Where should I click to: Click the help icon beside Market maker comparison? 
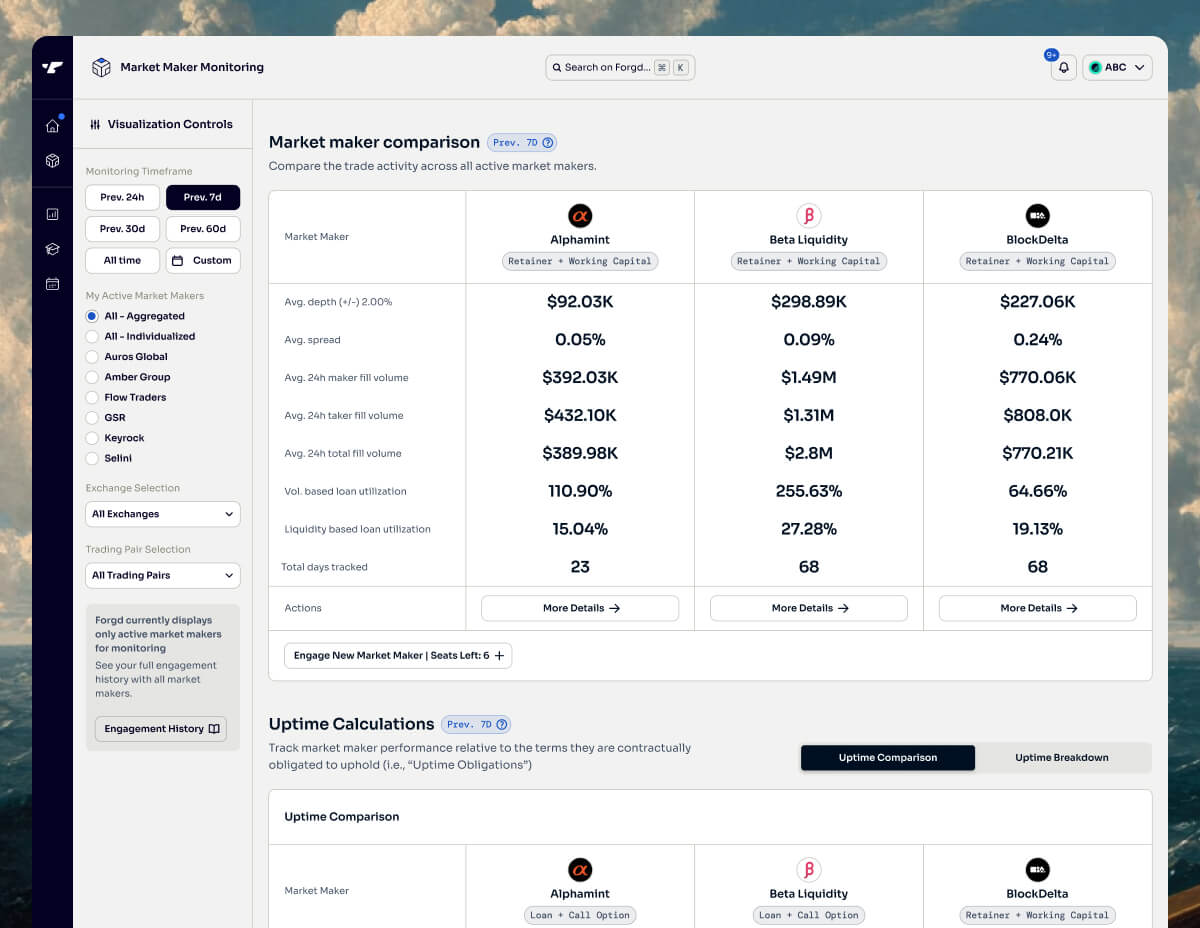(548, 143)
